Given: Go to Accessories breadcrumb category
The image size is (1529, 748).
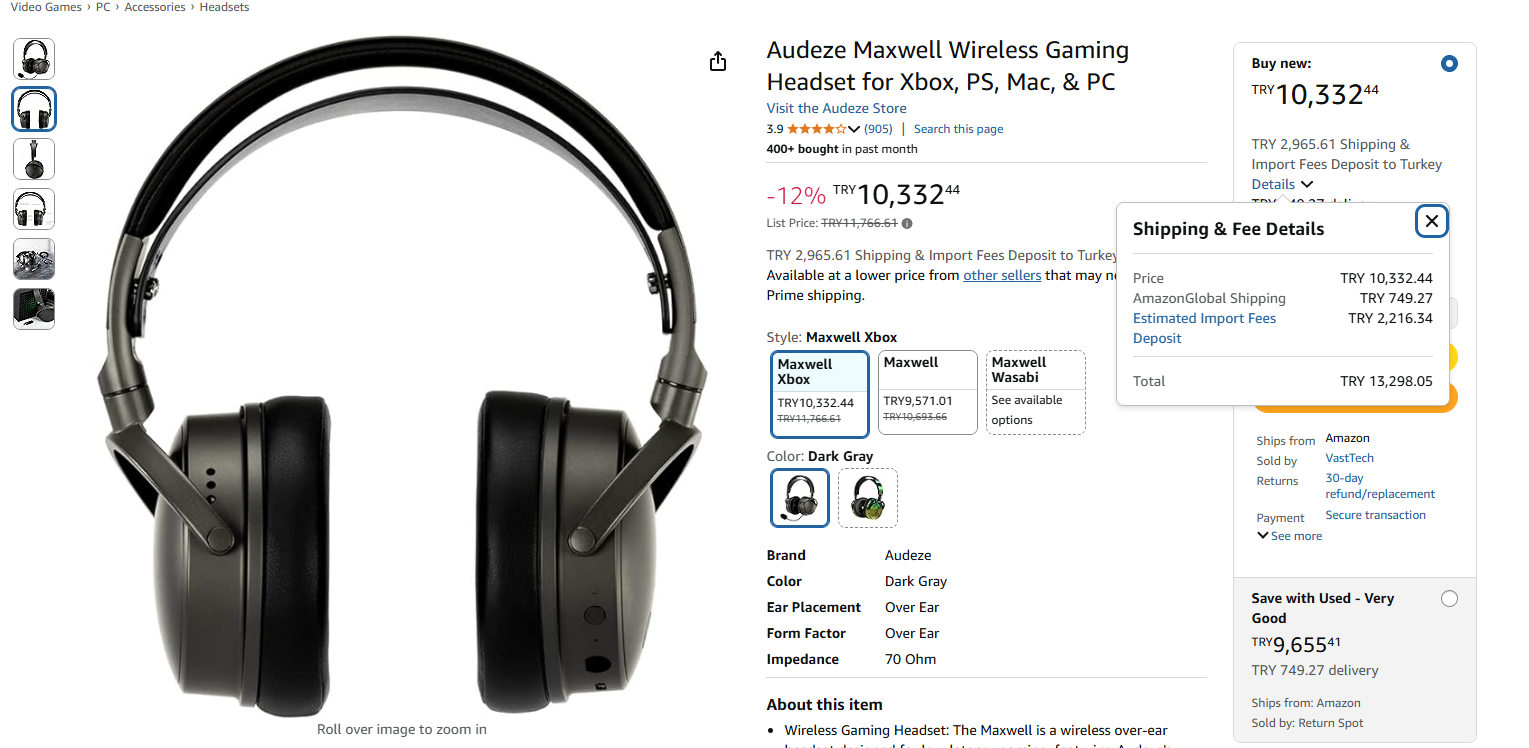Looking at the screenshot, I should click(x=155, y=7).
